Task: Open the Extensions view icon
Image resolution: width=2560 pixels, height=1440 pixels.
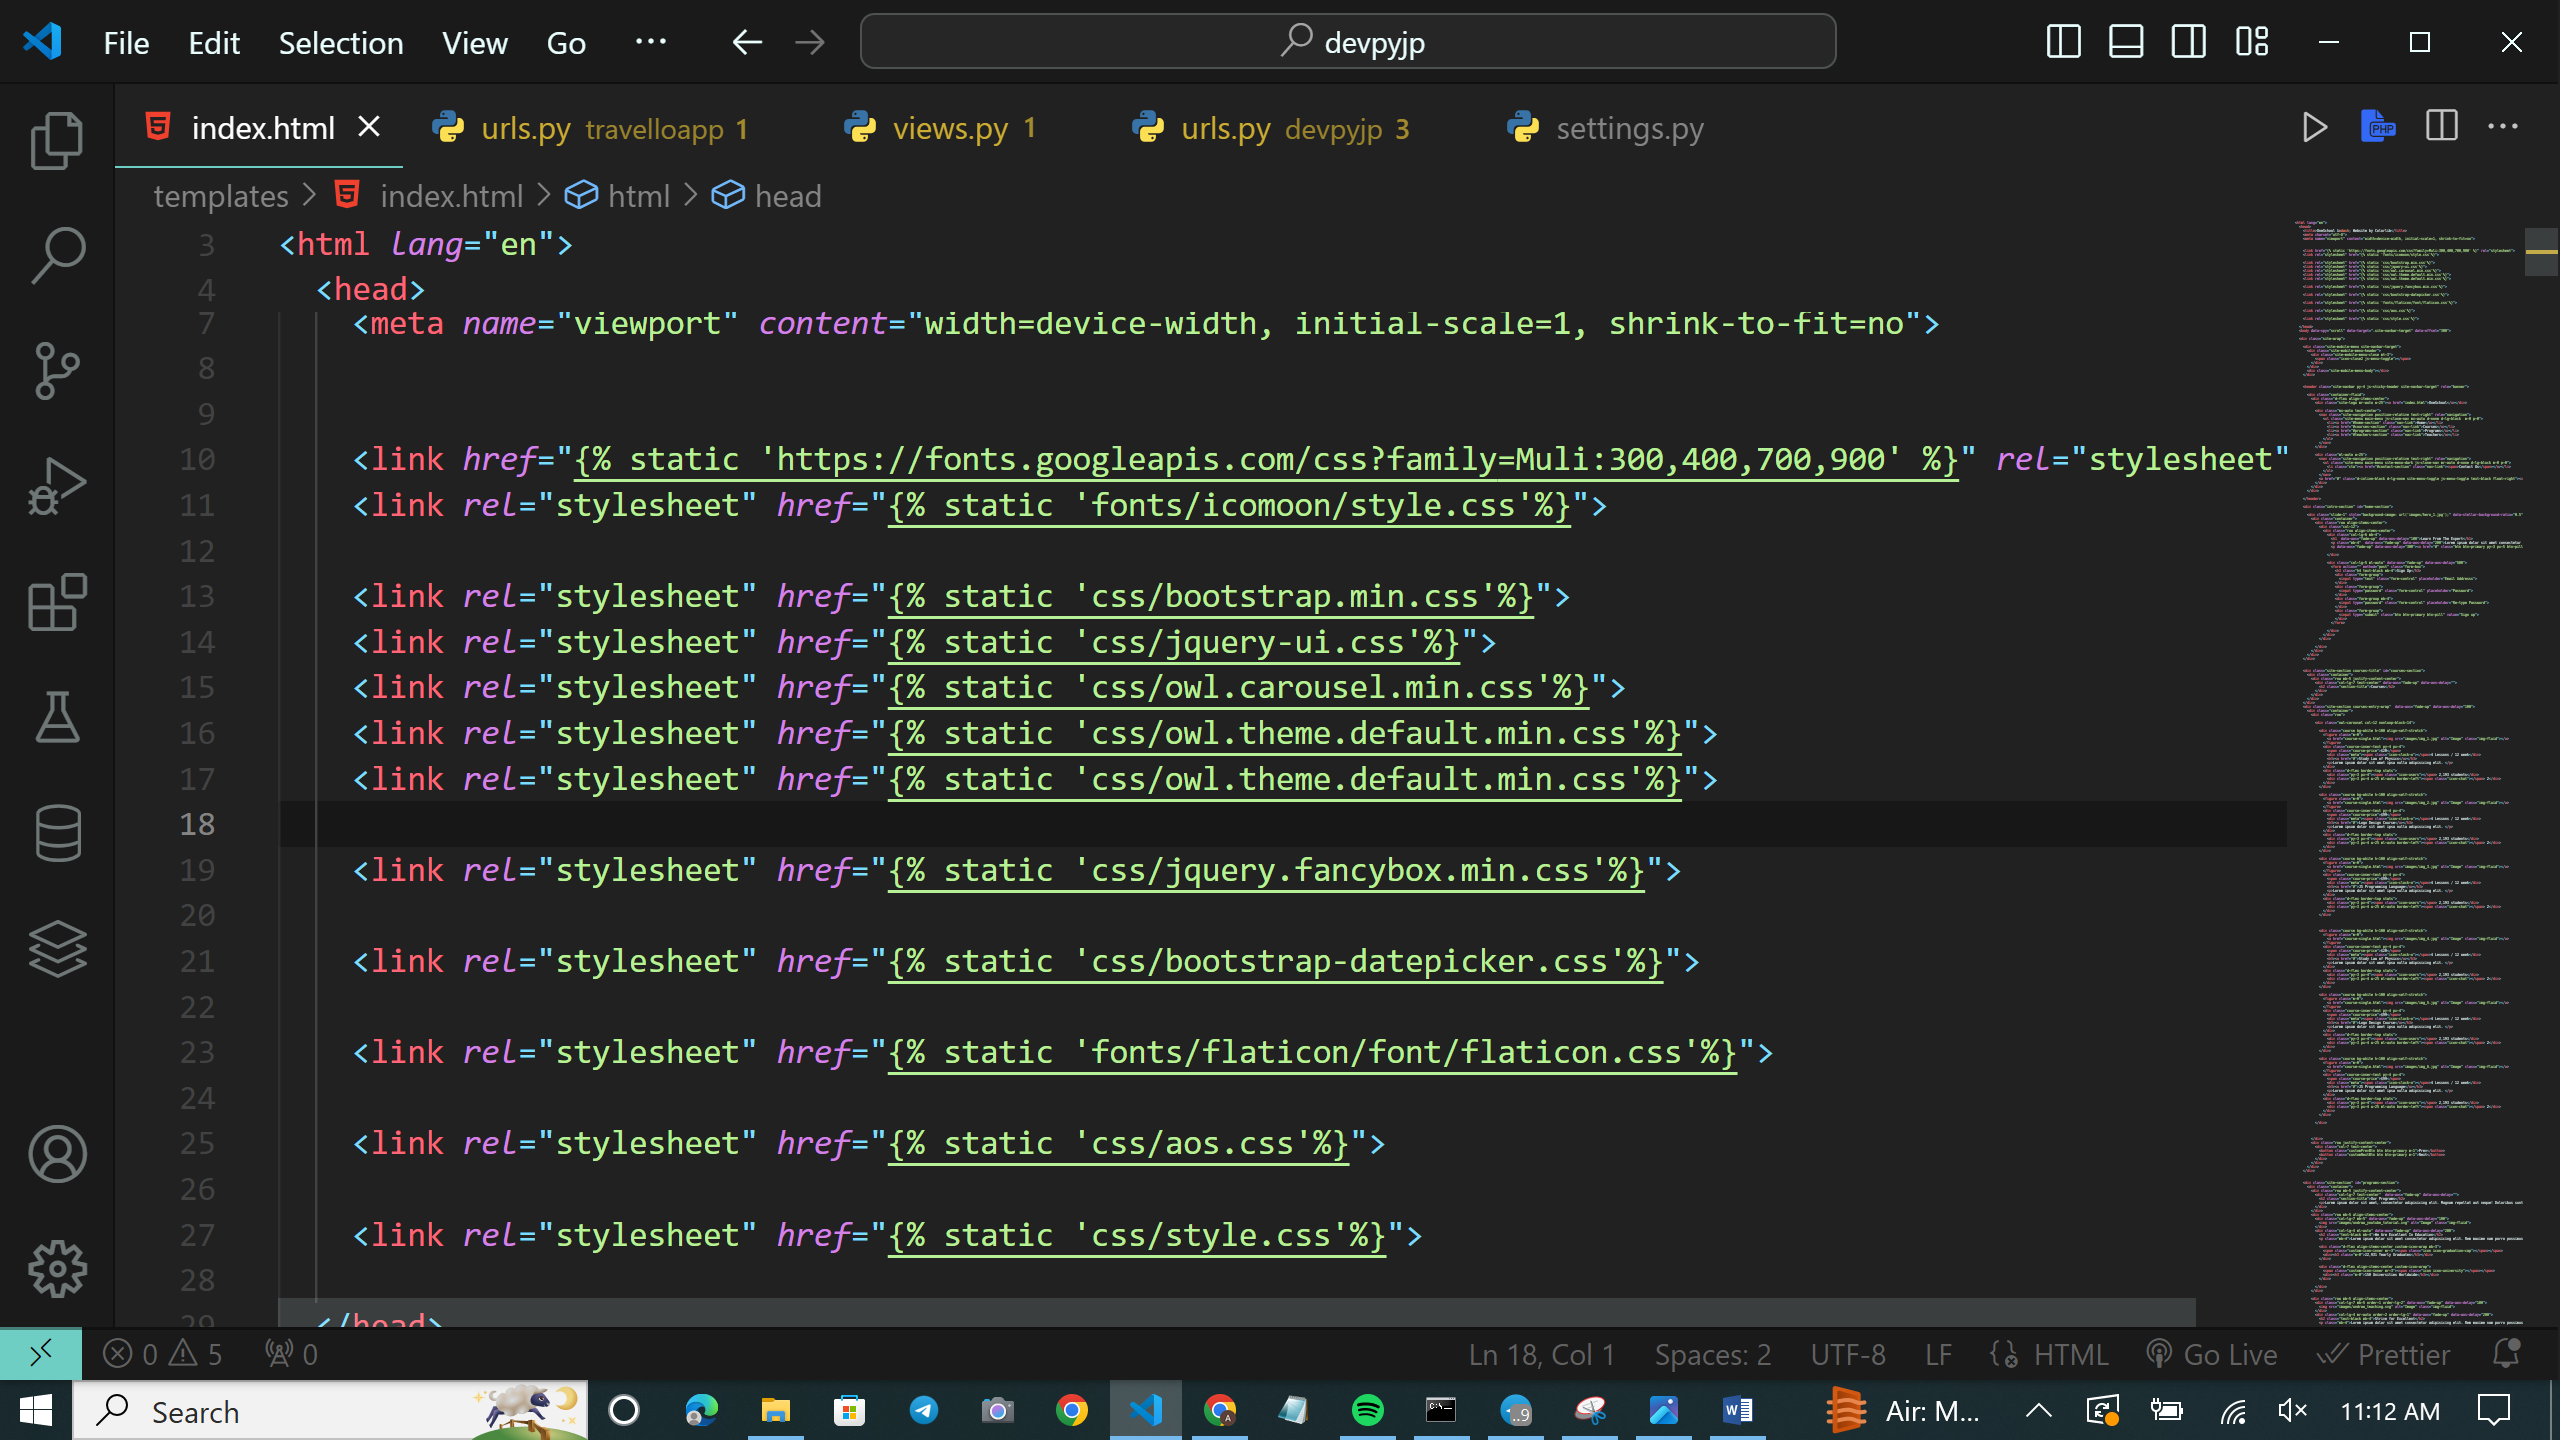Action: [x=57, y=602]
